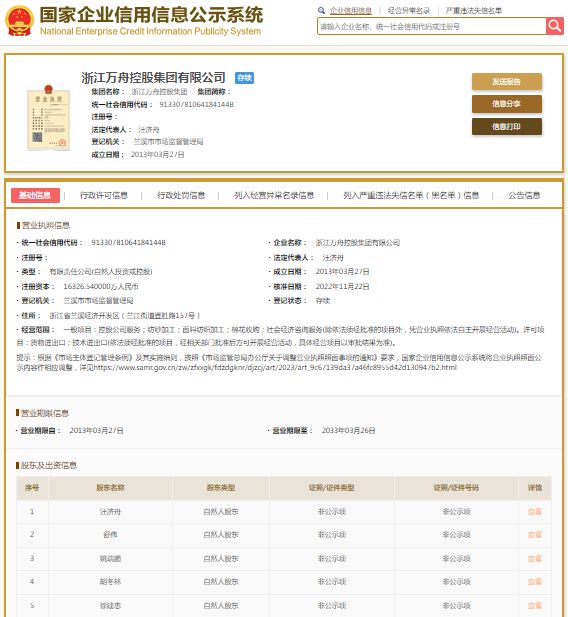Click the shareholder name in row 2

(x=110, y=534)
